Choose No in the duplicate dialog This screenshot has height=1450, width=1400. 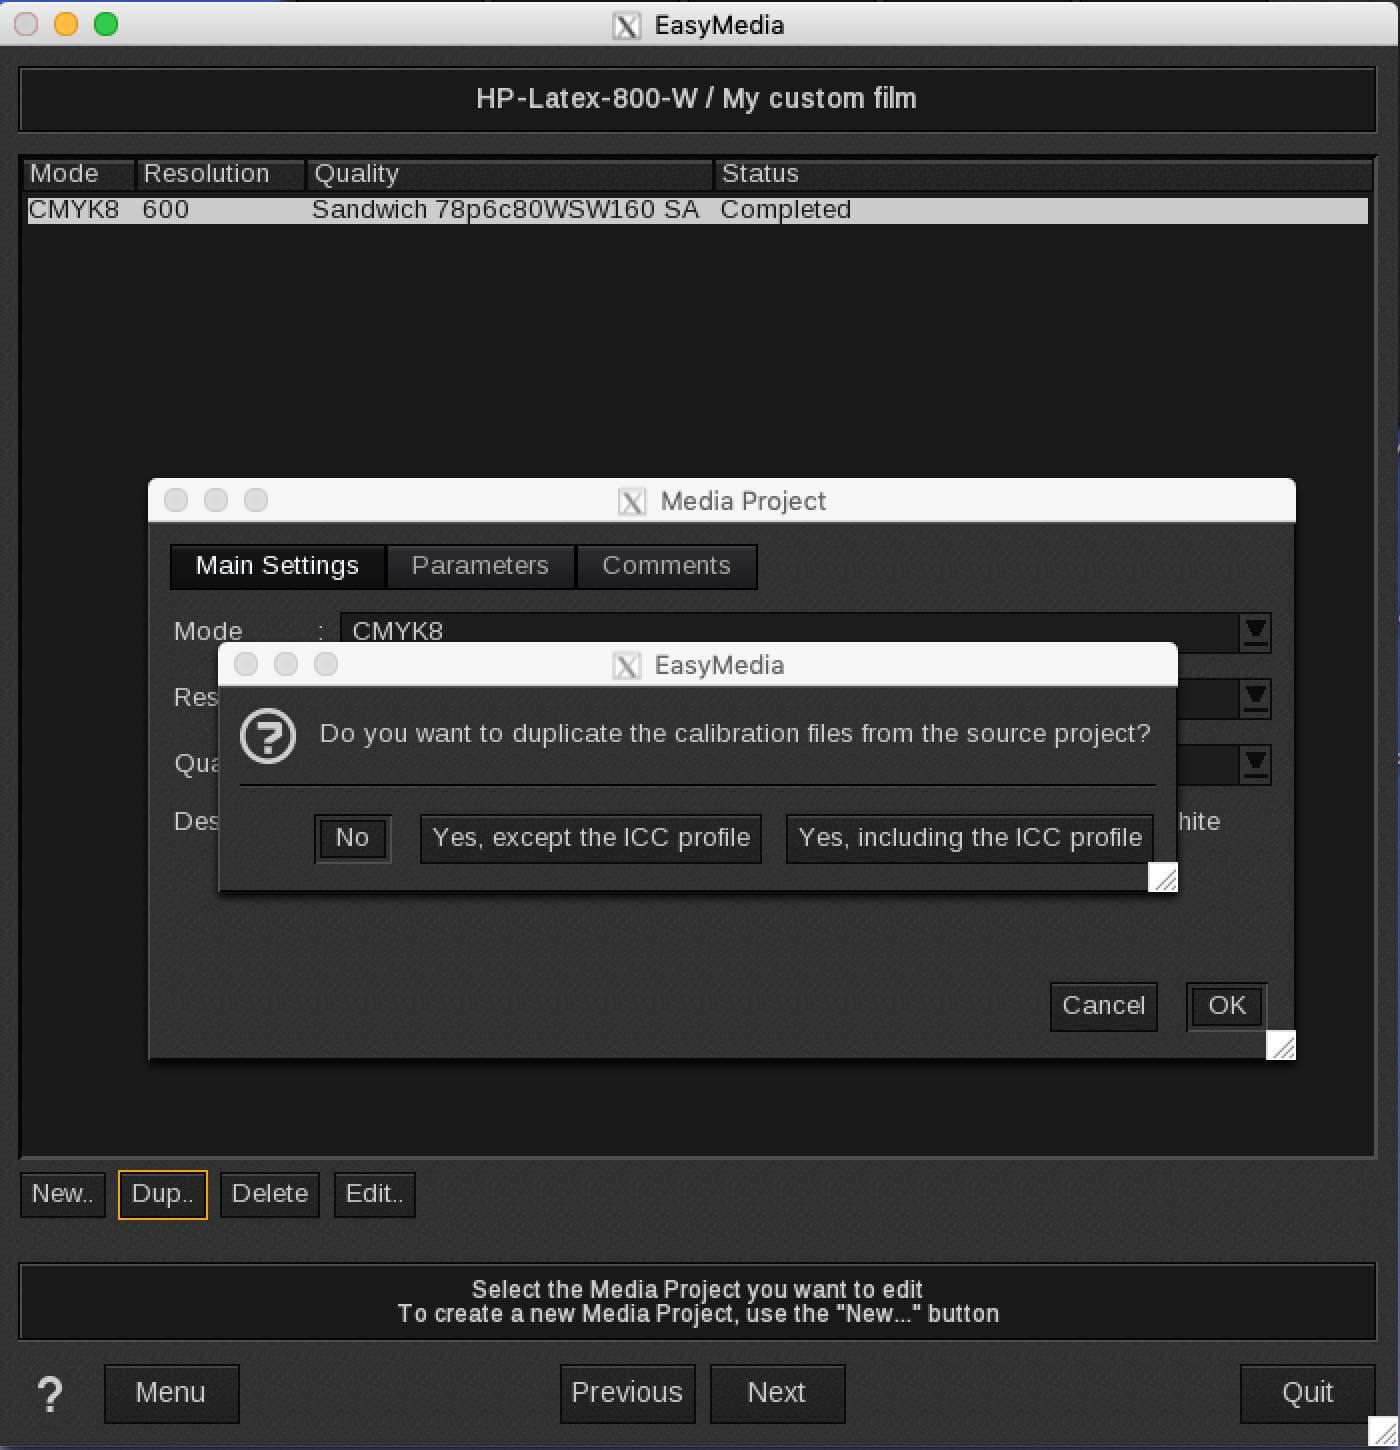point(352,838)
